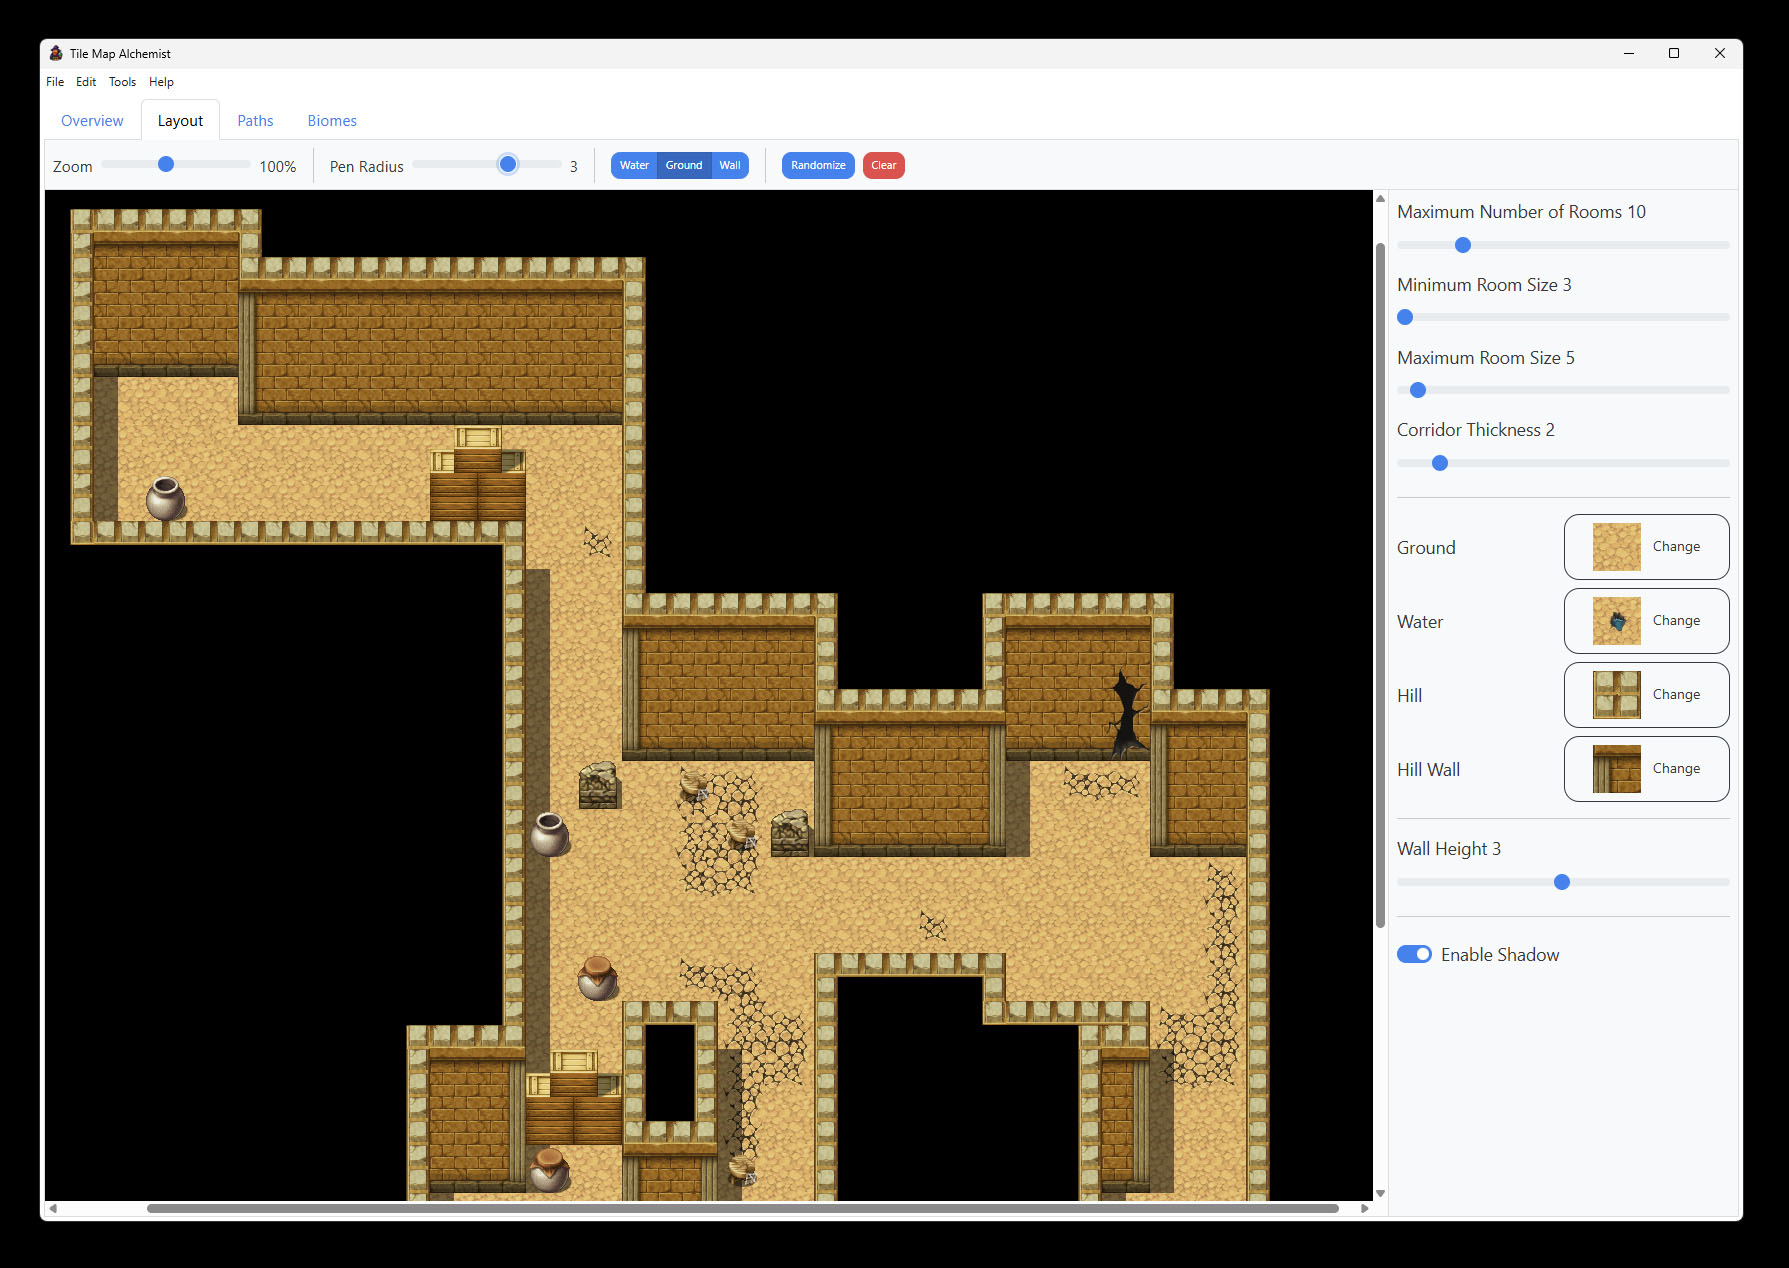Switch to the Biomes tab
1789x1268 pixels.
pyautogui.click(x=332, y=121)
